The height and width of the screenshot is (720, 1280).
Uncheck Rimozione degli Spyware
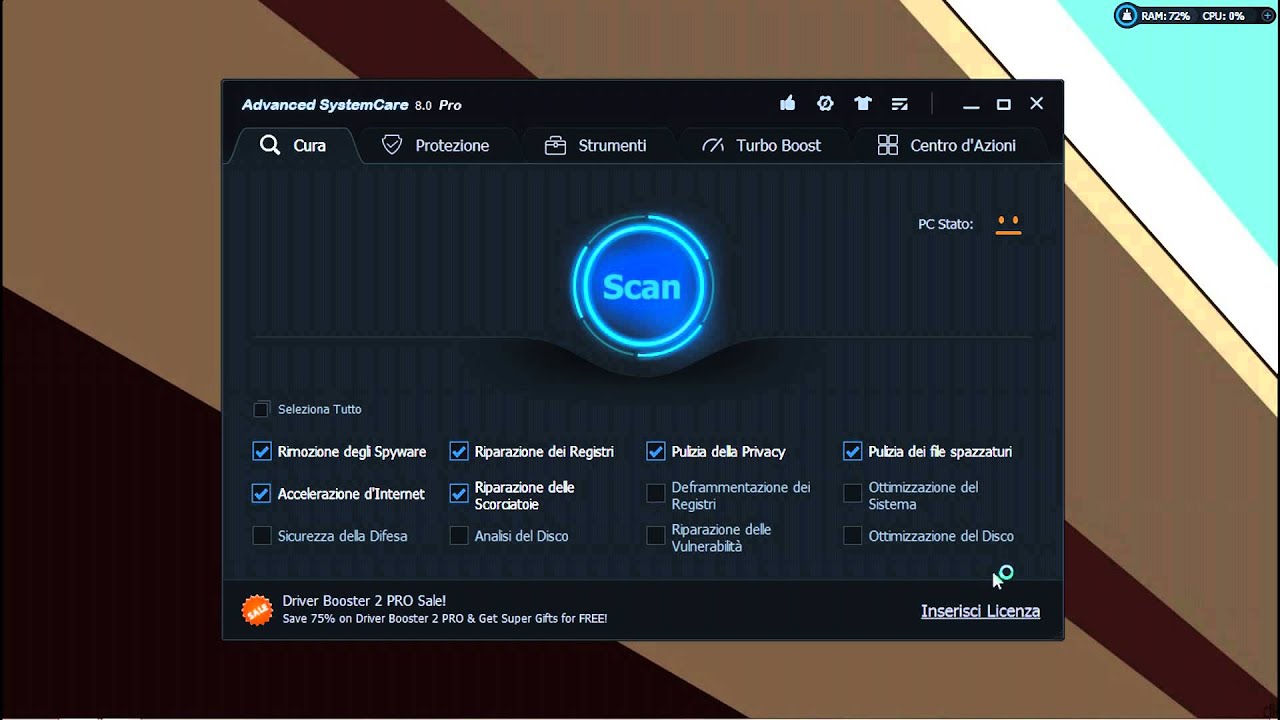pos(262,451)
